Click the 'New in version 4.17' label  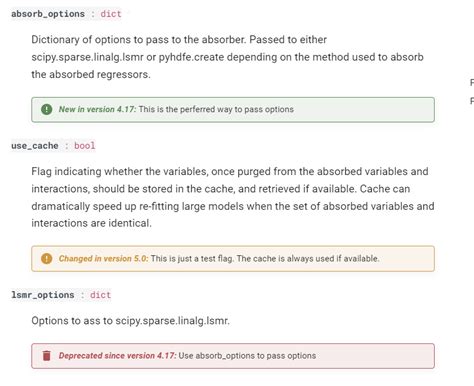tap(97, 109)
